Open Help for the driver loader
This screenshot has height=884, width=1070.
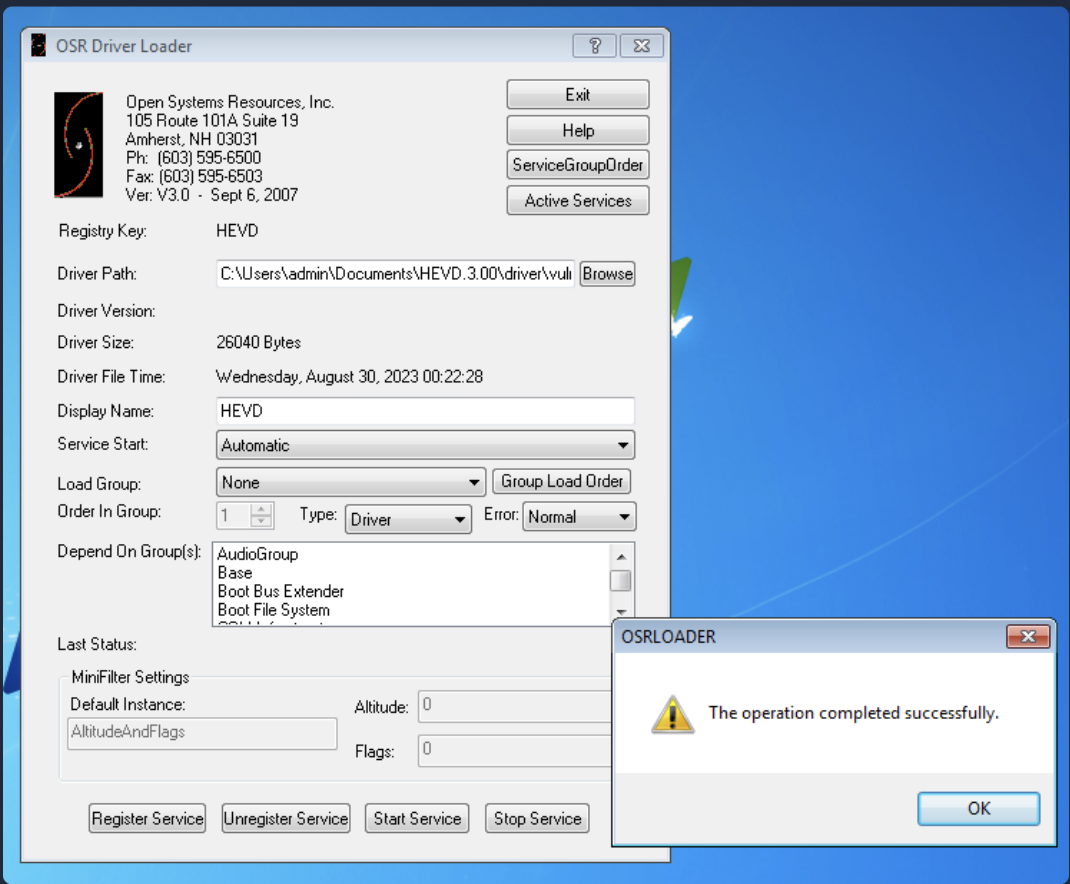(x=578, y=130)
